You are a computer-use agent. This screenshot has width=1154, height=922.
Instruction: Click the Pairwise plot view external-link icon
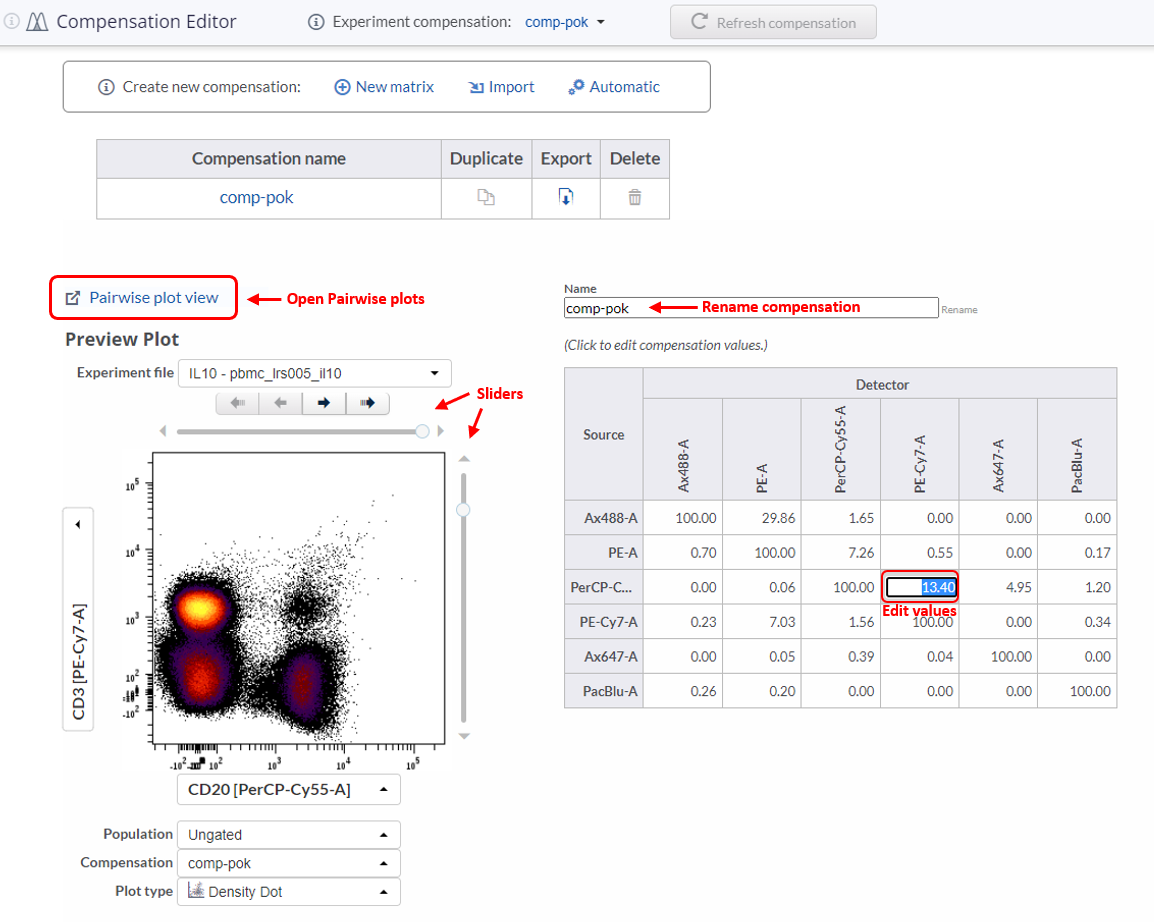(x=73, y=298)
